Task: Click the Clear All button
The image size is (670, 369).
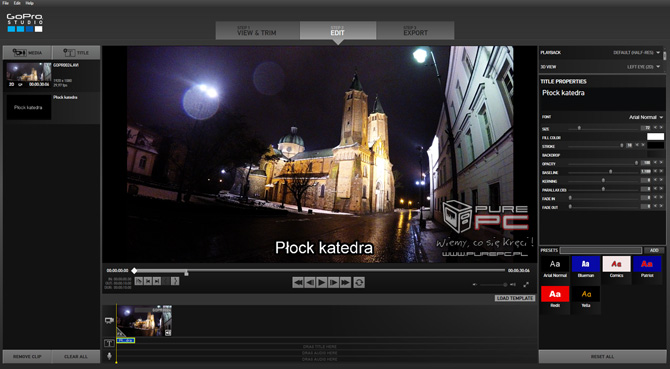Action: coord(76,356)
